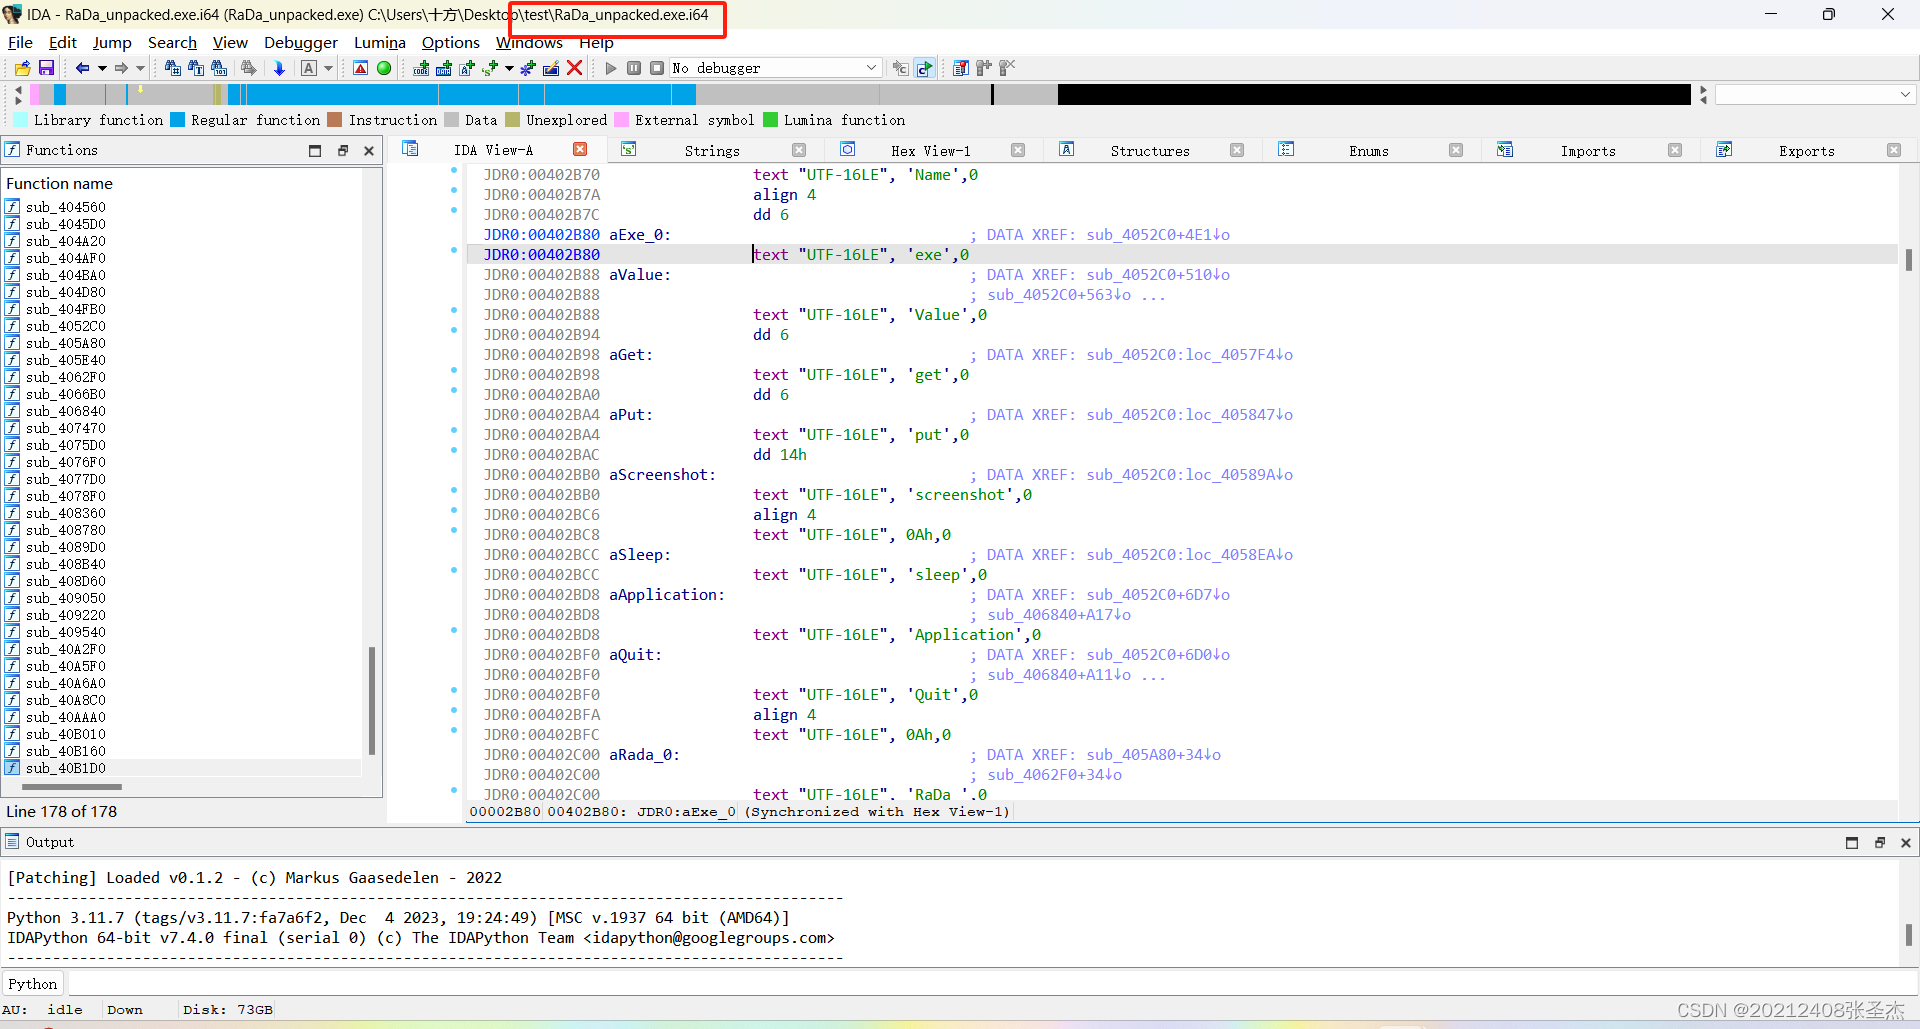The image size is (1920, 1029).
Task: Maximize the Output panel
Action: click(1852, 843)
